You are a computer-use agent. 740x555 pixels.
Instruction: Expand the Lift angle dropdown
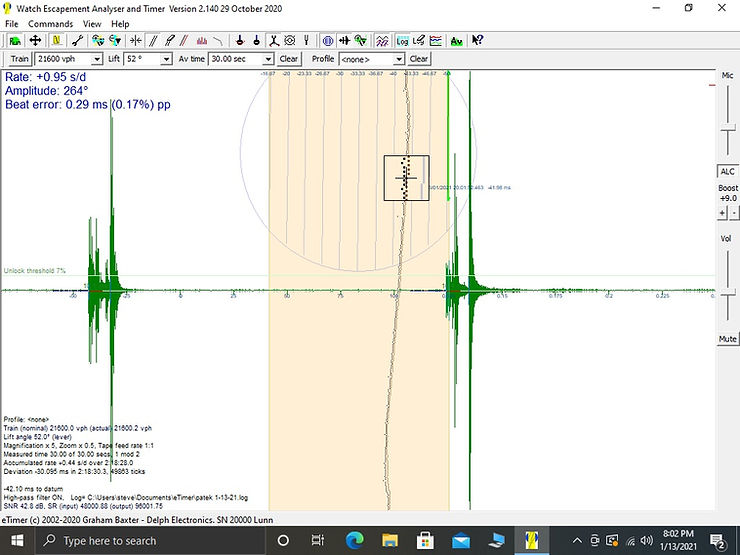point(167,59)
